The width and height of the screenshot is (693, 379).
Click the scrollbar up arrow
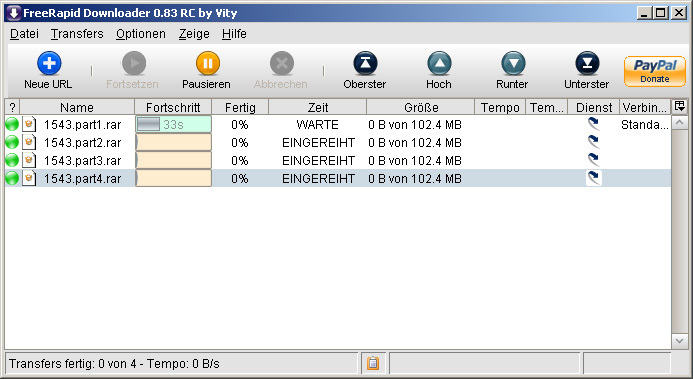pos(679,122)
